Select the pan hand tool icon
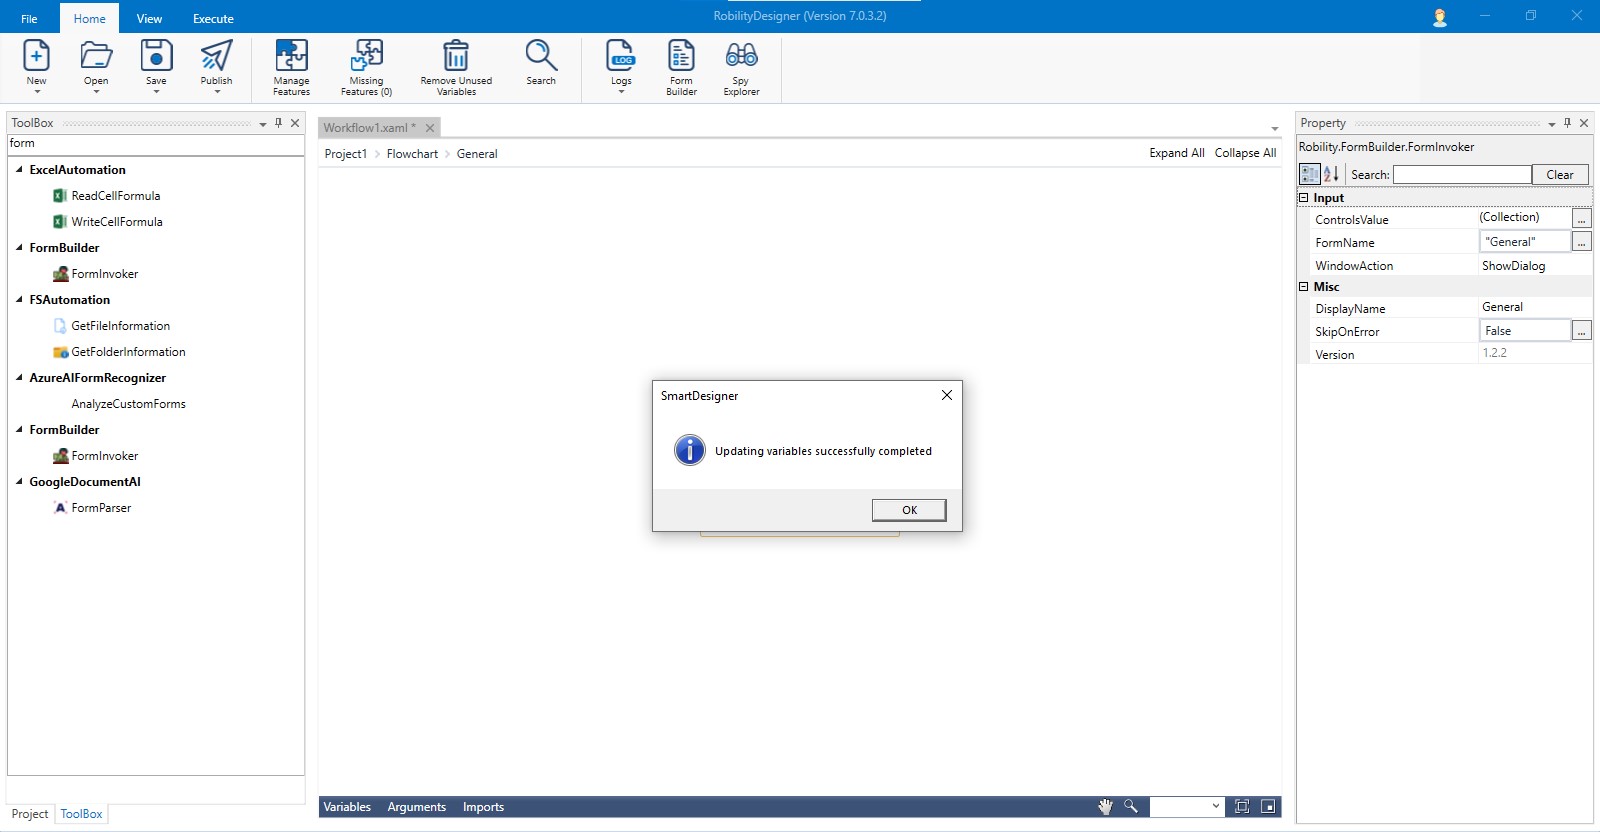 1105,807
